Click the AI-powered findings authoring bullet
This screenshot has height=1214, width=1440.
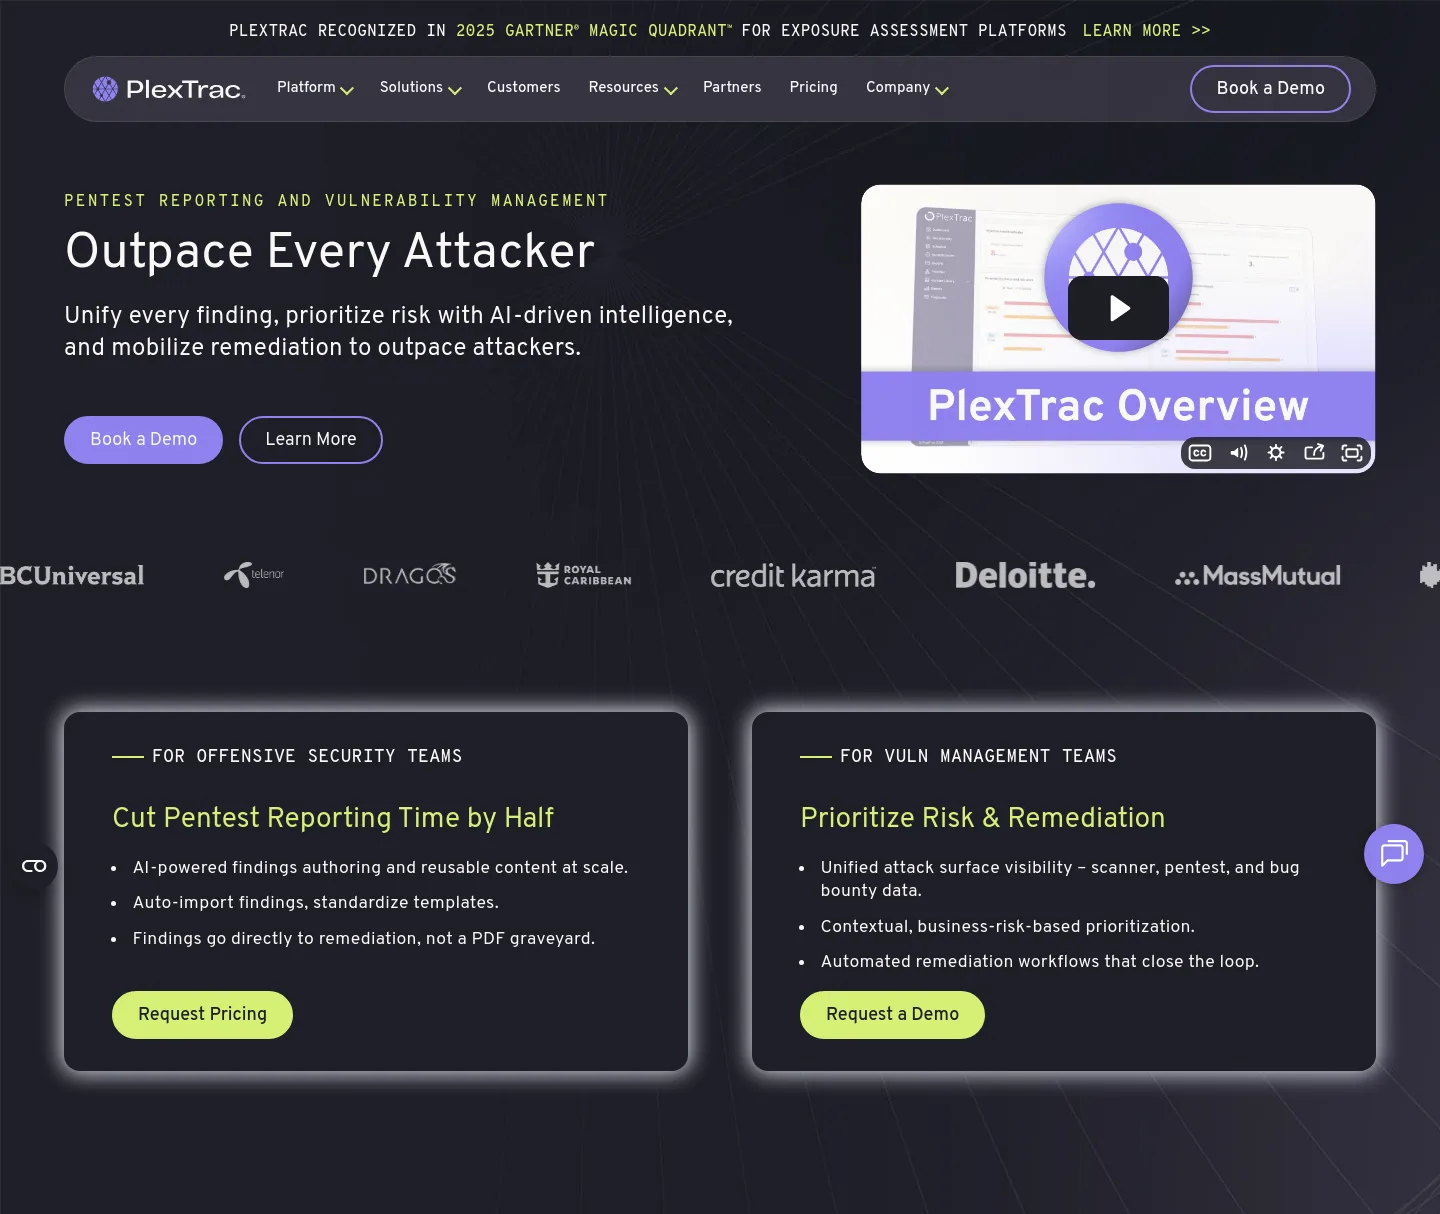[x=380, y=868]
